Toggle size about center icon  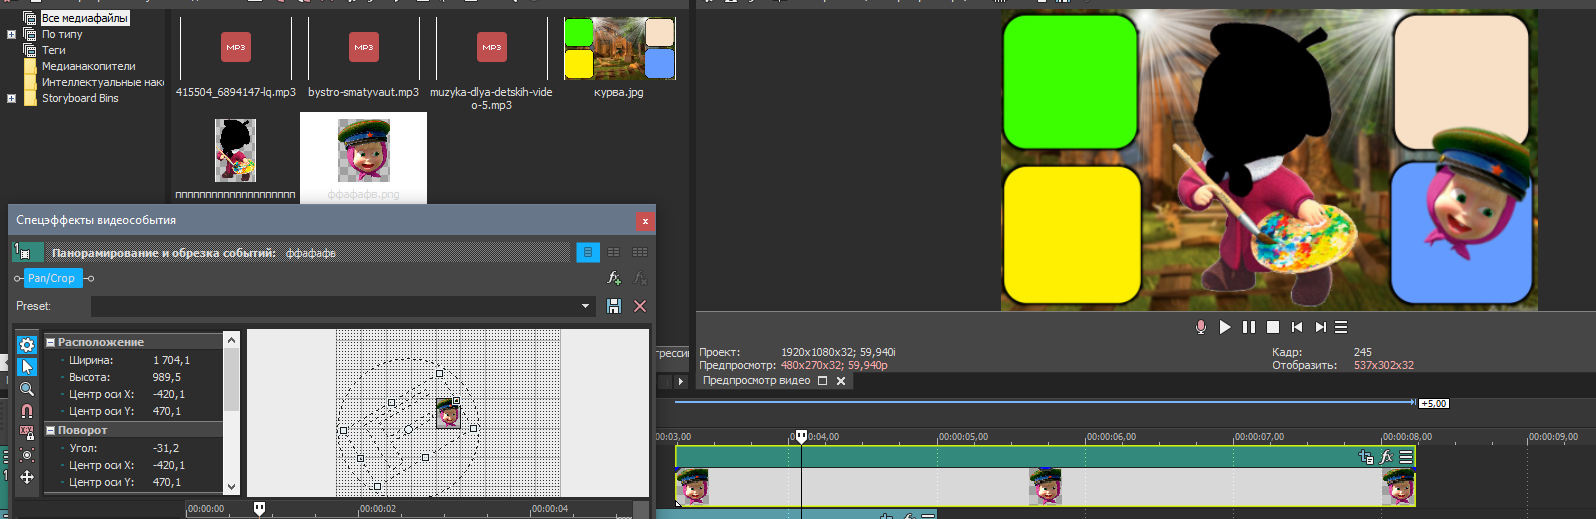tap(27, 455)
